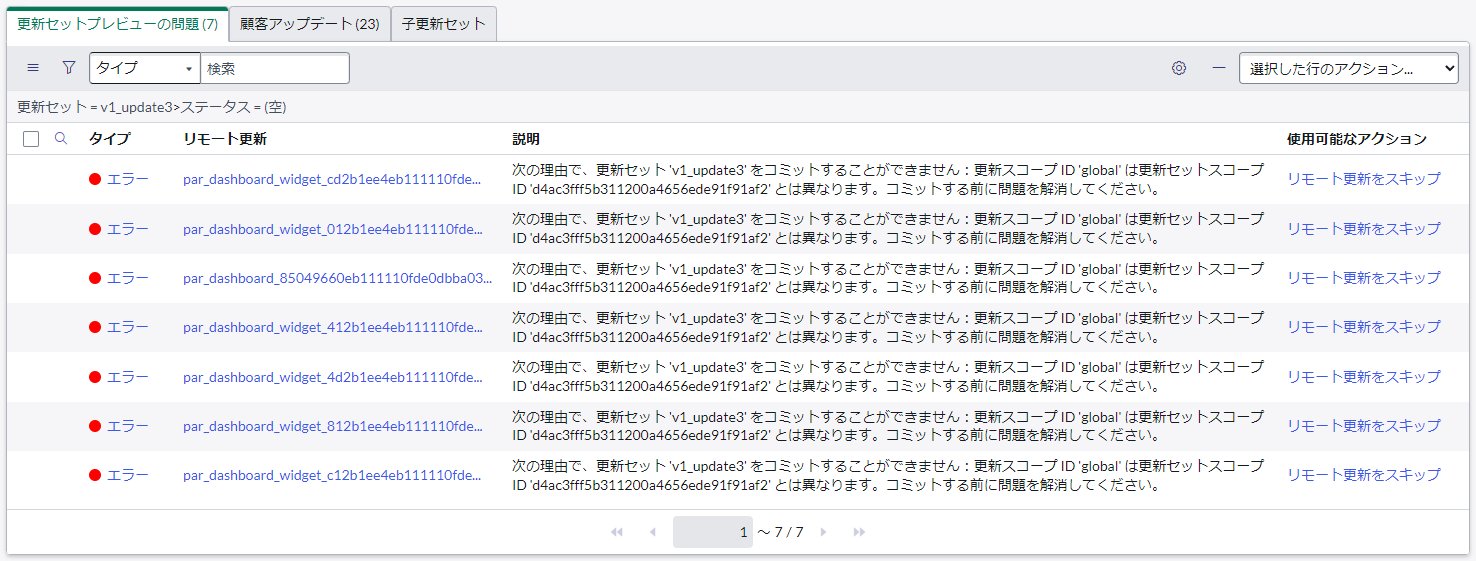Switch to 子更新セット tab
The width and height of the screenshot is (1476, 561).
click(444, 24)
